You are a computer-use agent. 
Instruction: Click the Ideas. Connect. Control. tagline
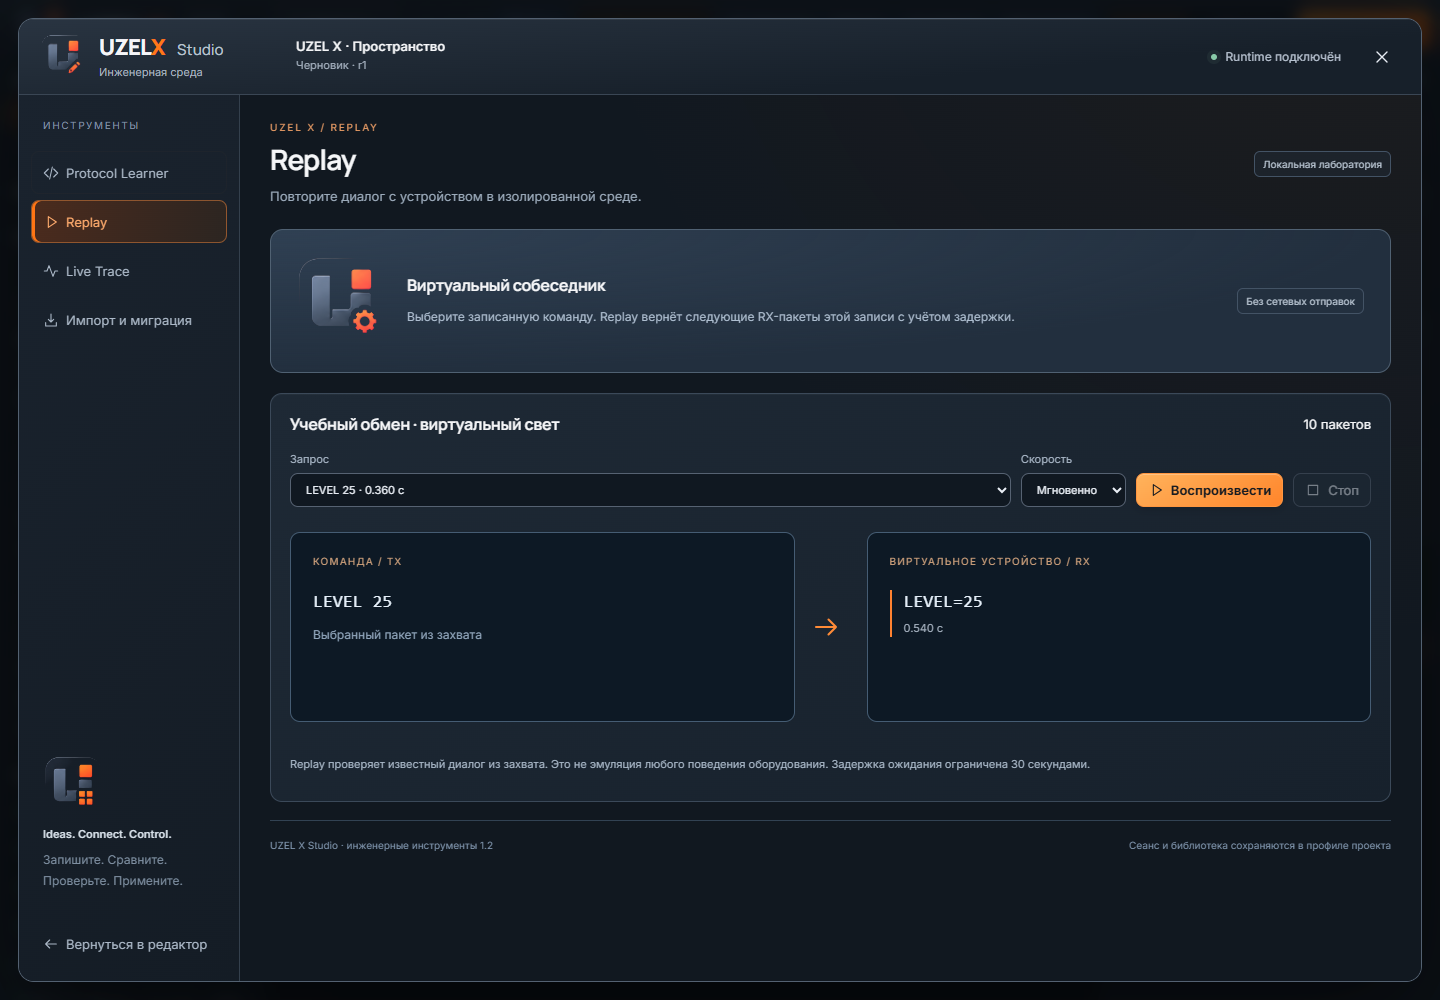click(x=107, y=834)
